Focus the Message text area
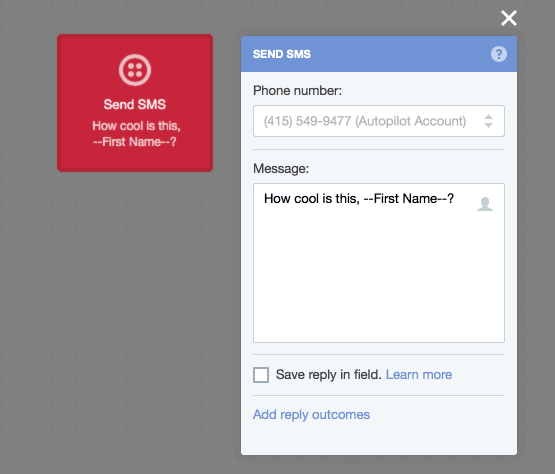The image size is (555, 474). pyautogui.click(x=379, y=263)
